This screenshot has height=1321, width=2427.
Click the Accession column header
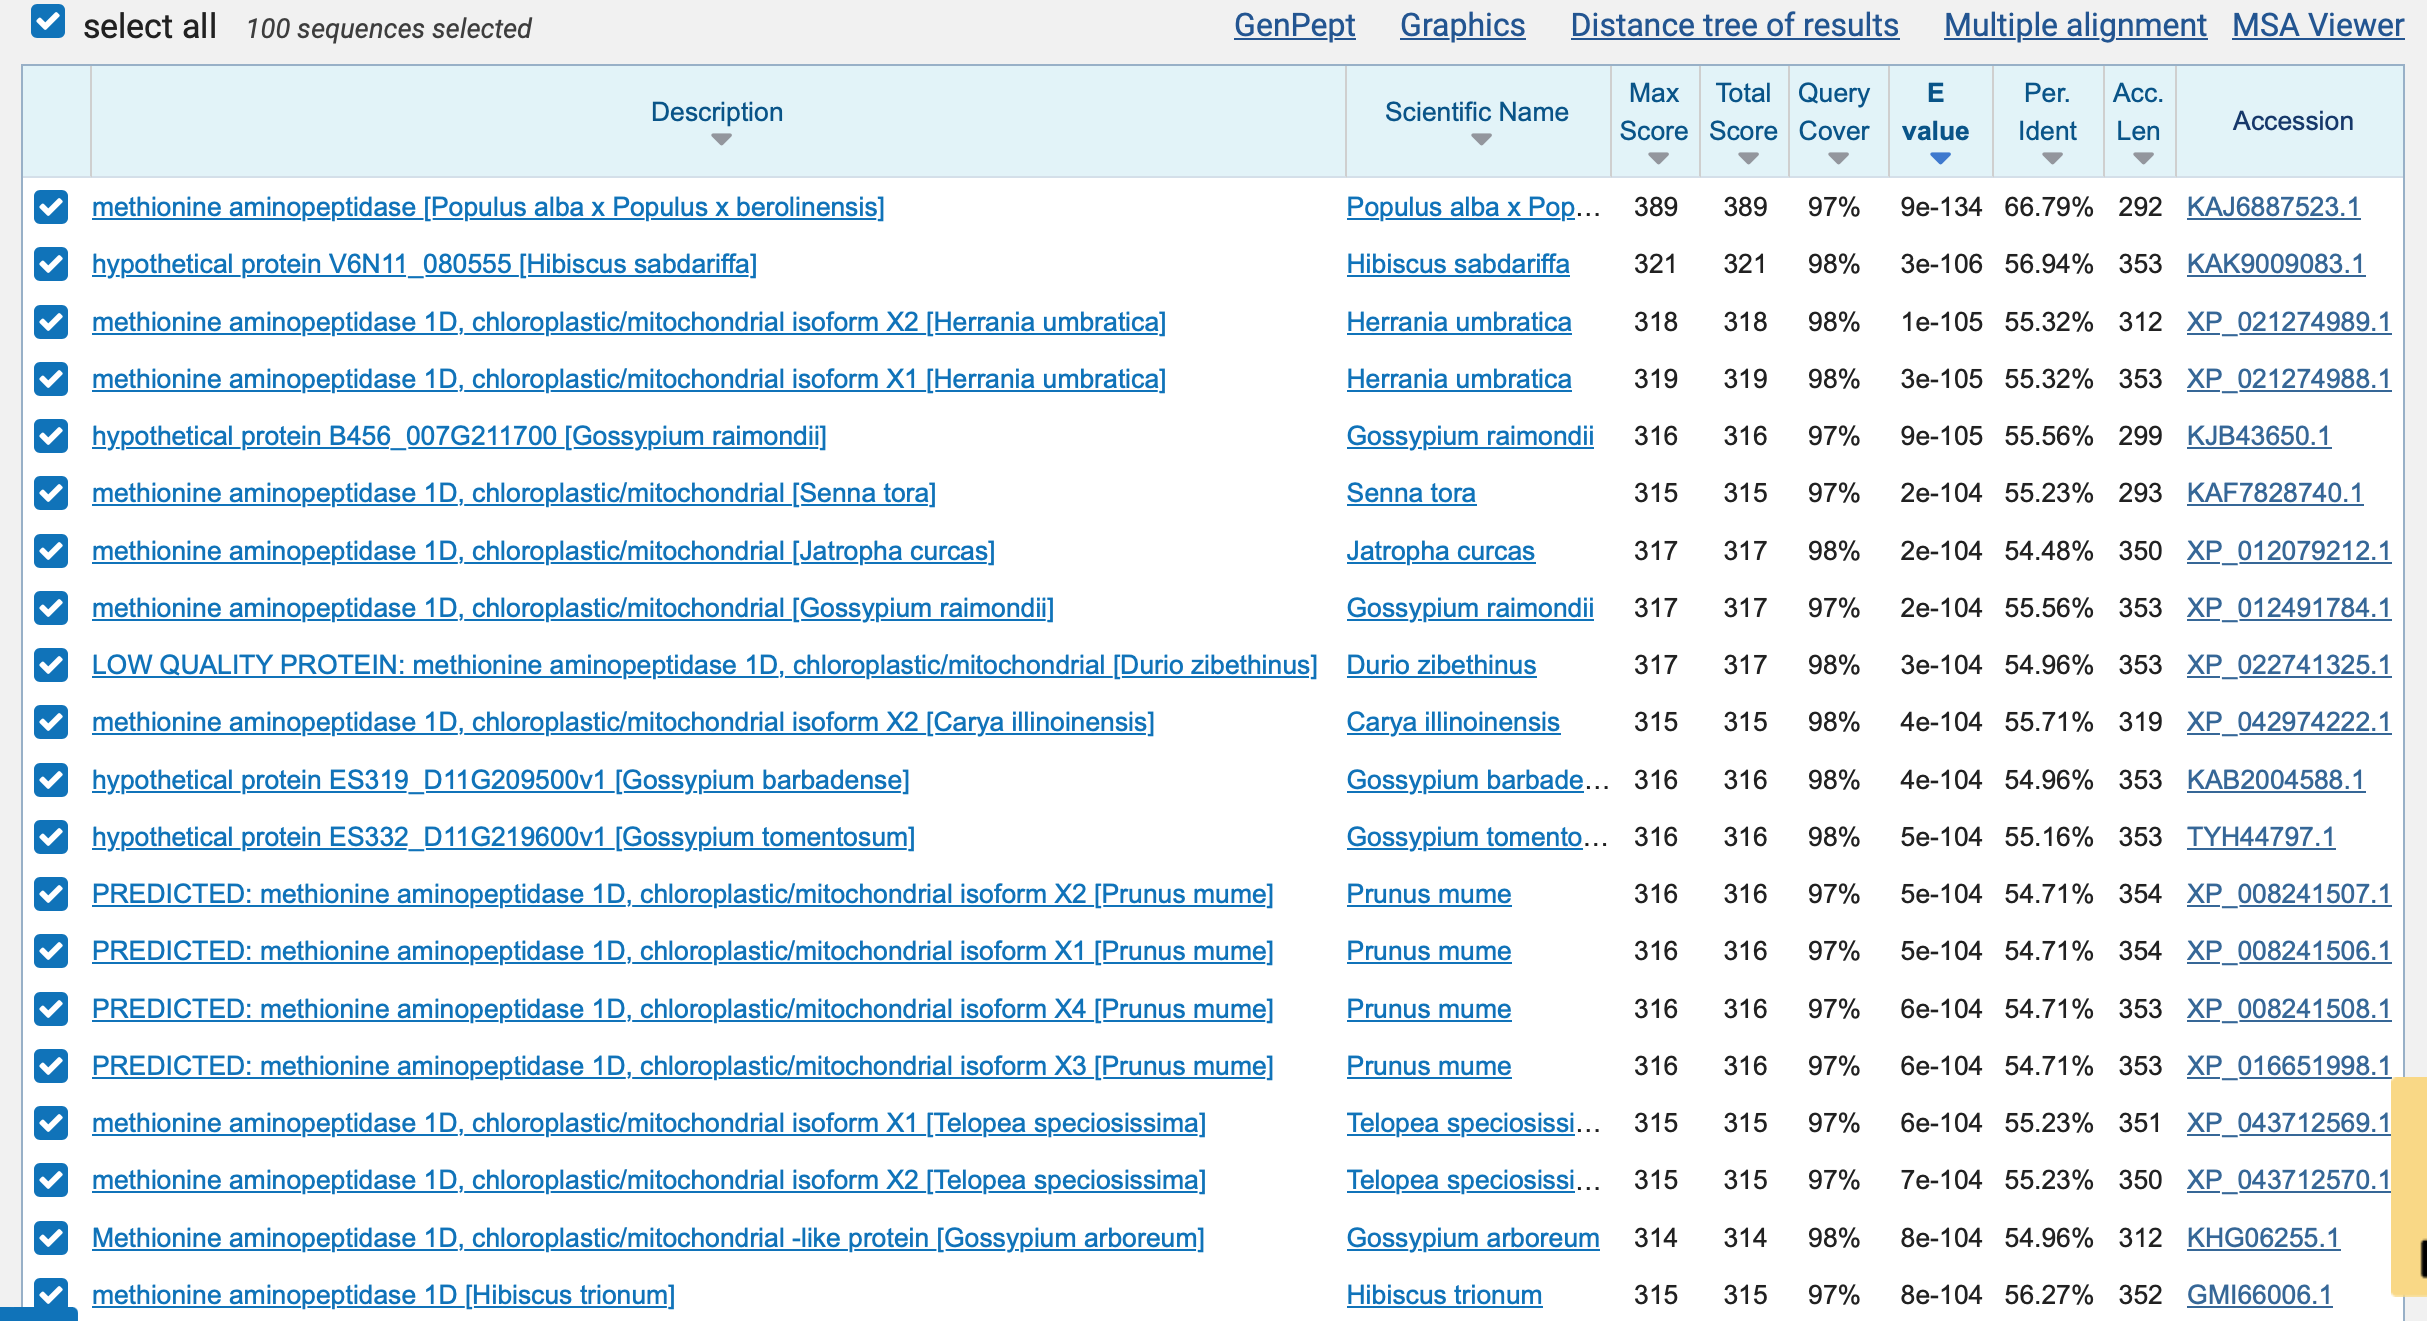click(2292, 121)
